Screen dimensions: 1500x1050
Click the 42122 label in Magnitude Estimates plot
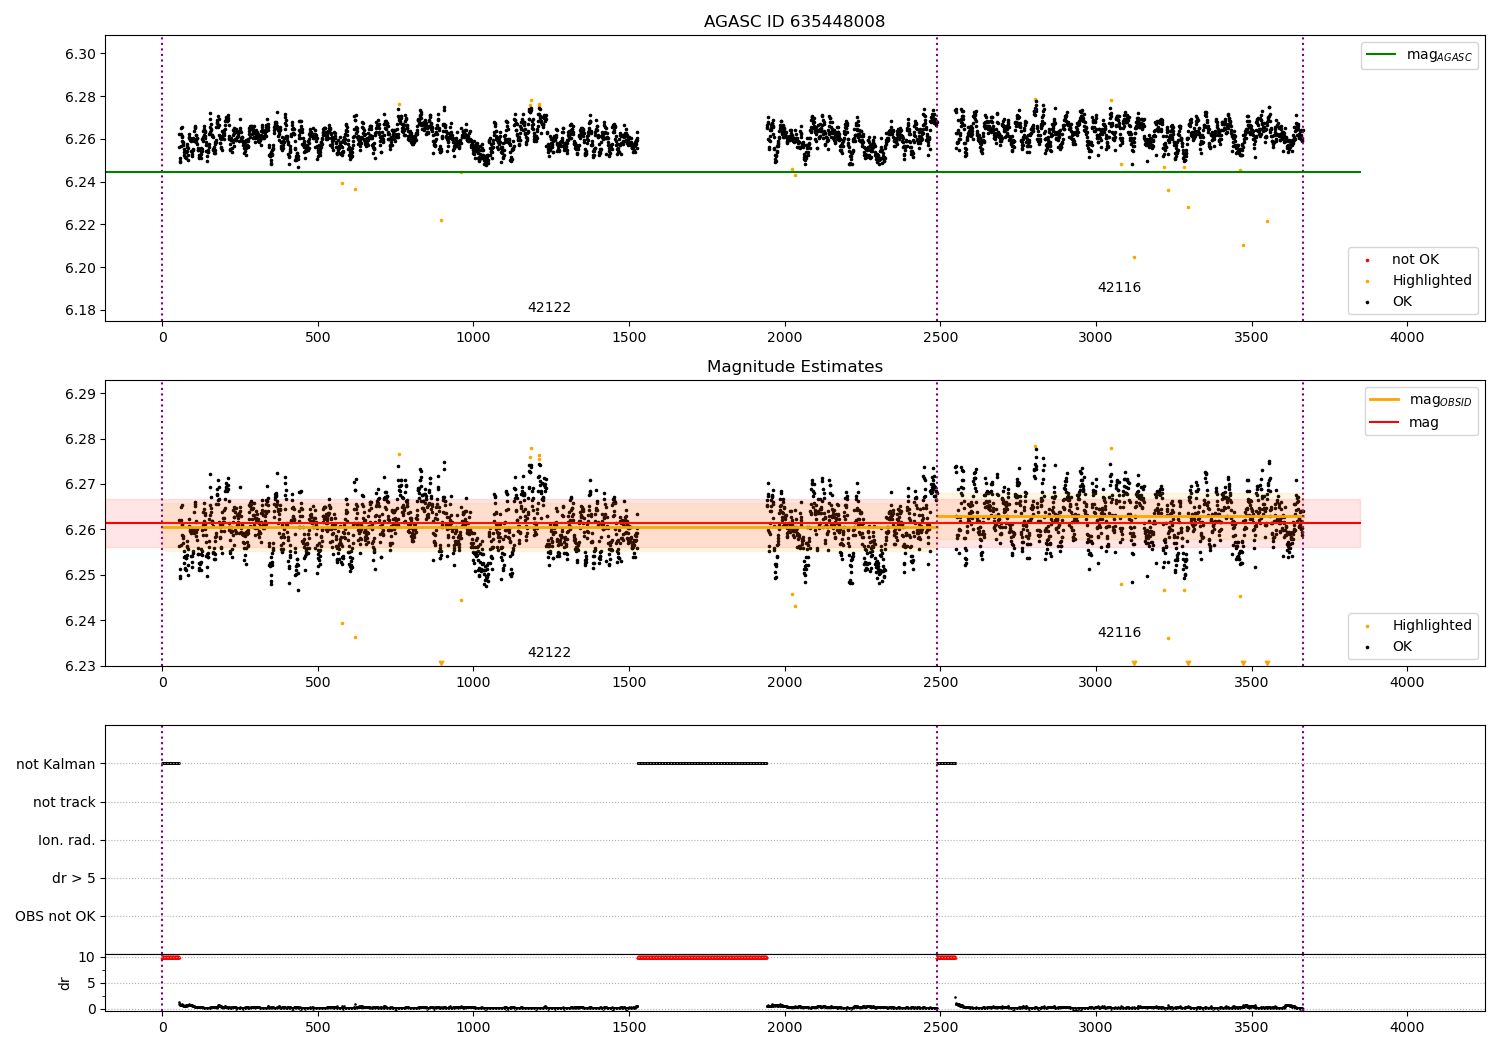point(549,653)
